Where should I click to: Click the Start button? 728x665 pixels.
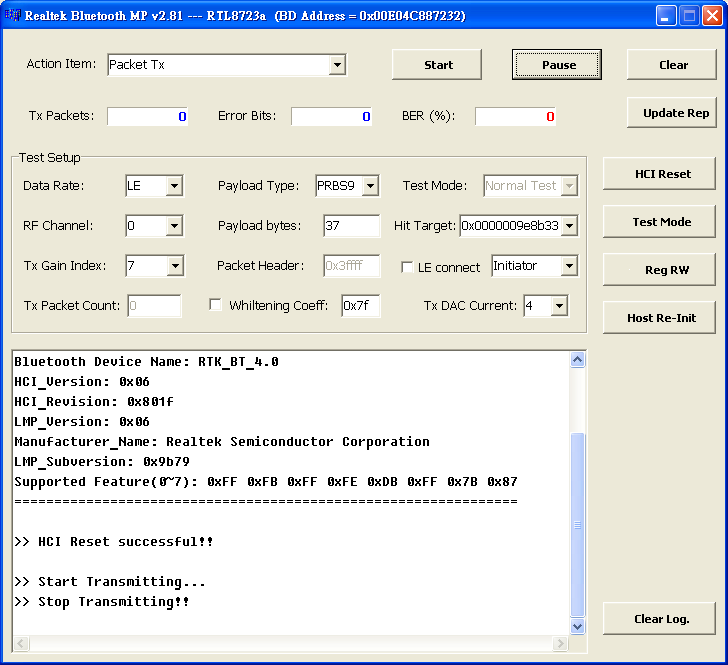click(x=437, y=65)
